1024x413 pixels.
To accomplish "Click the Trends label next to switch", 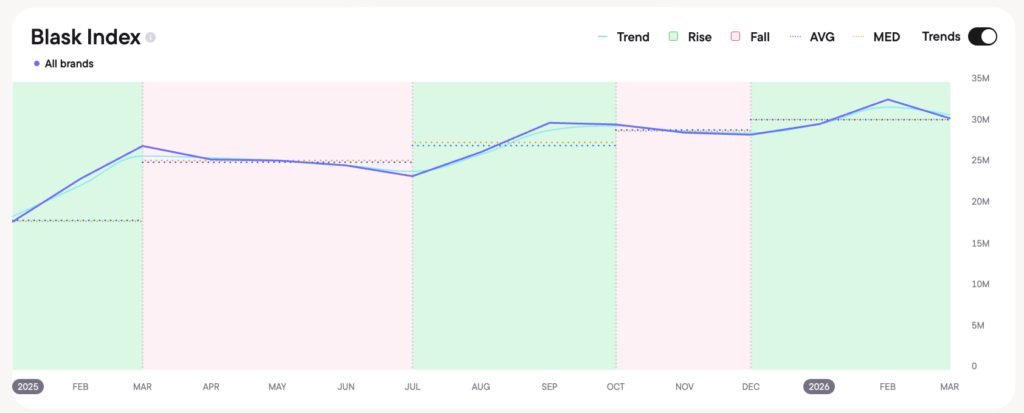I will 940,37.
